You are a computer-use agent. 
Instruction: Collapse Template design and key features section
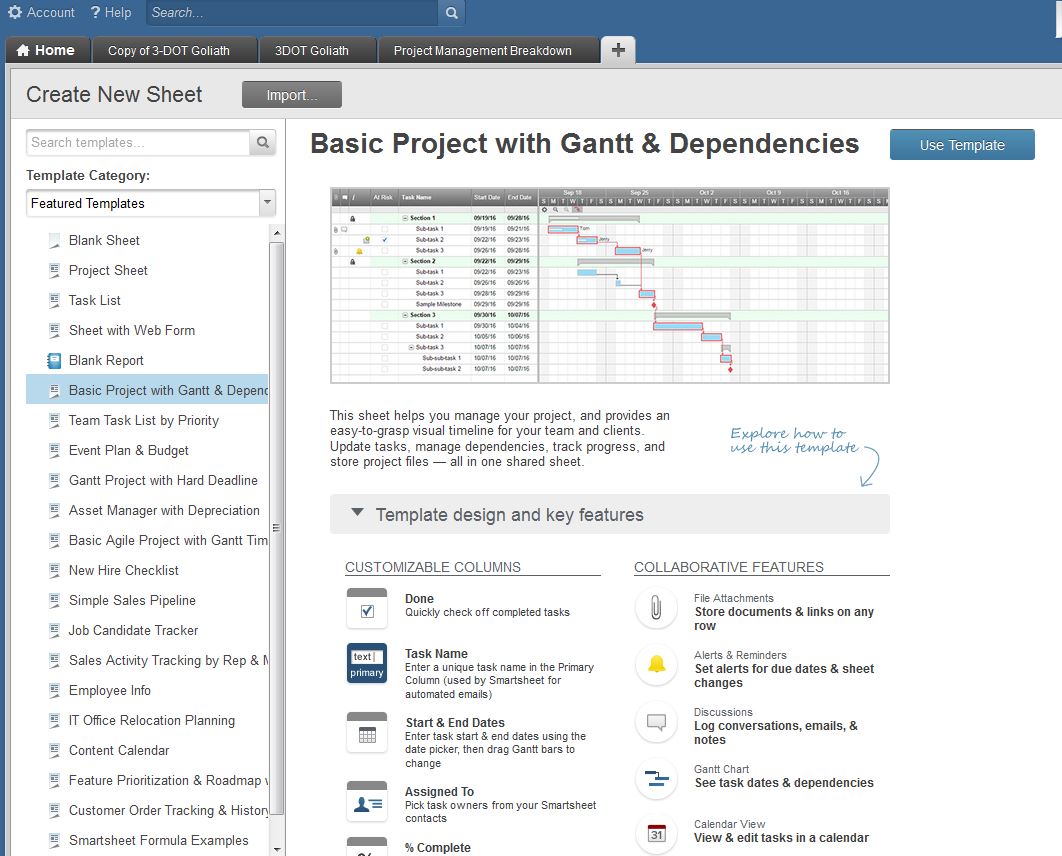click(x=610, y=515)
